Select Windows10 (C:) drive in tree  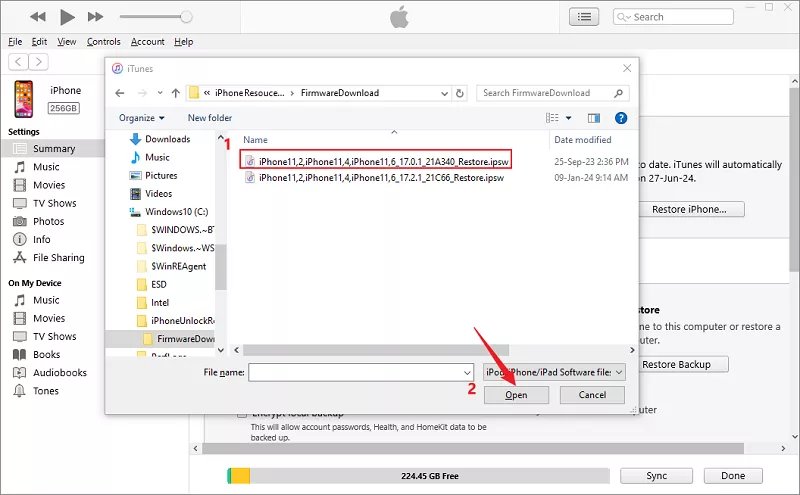(x=176, y=212)
